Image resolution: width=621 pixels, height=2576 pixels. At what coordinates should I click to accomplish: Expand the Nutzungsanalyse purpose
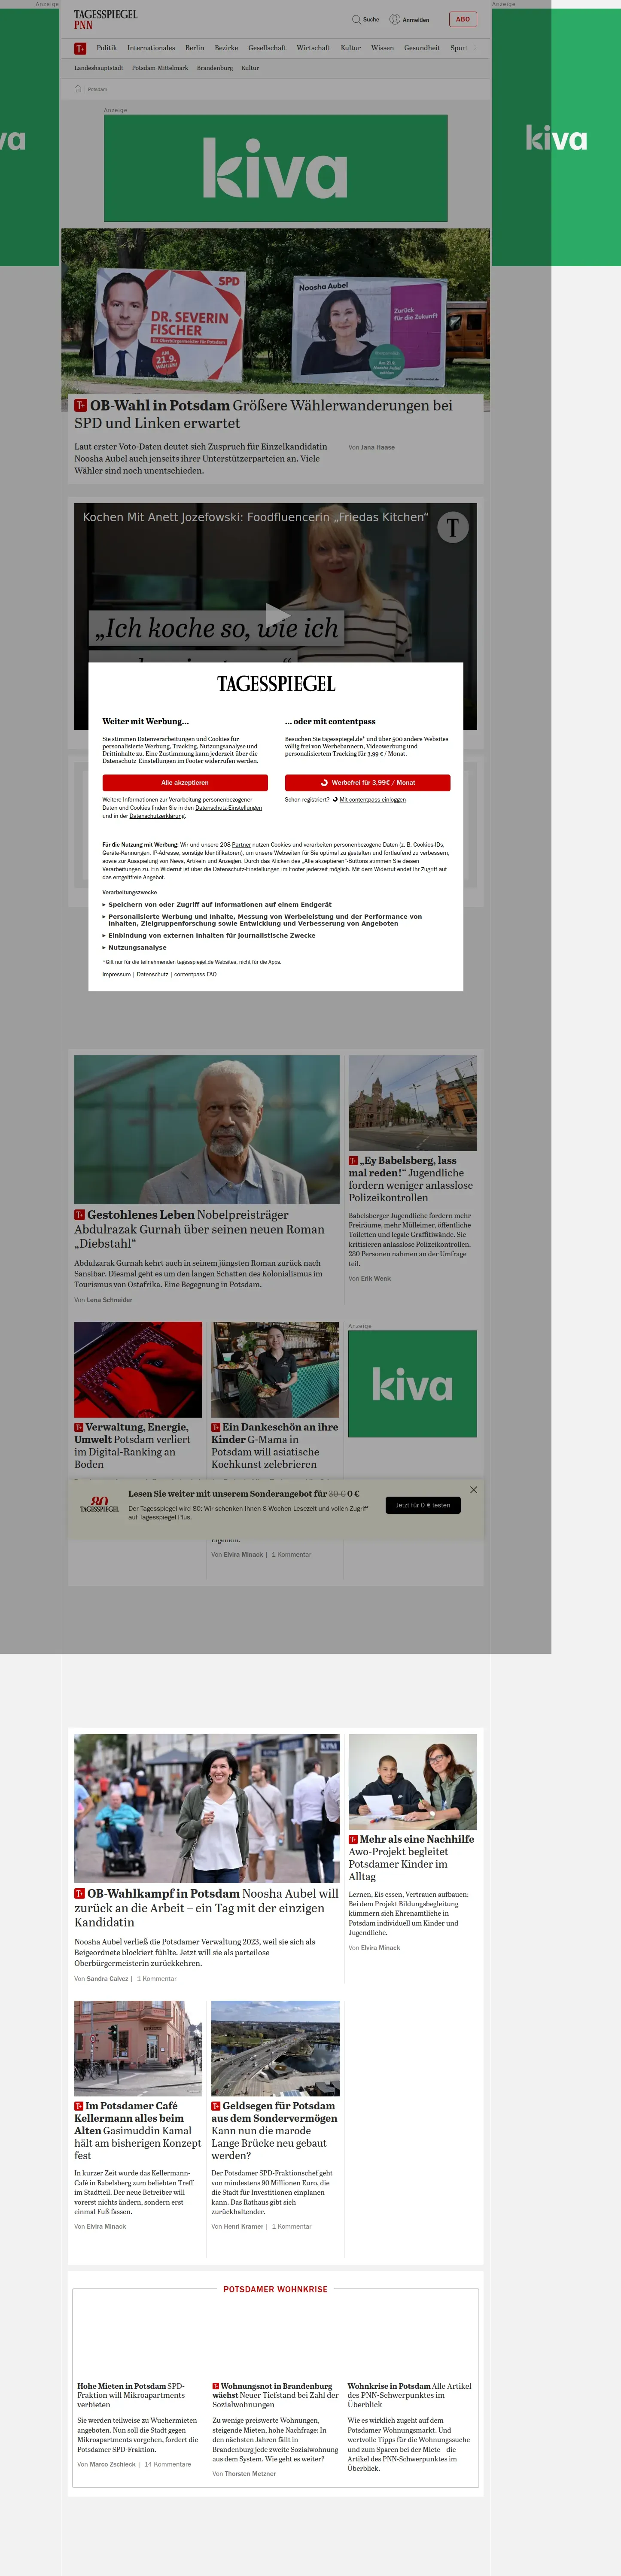coord(134,947)
